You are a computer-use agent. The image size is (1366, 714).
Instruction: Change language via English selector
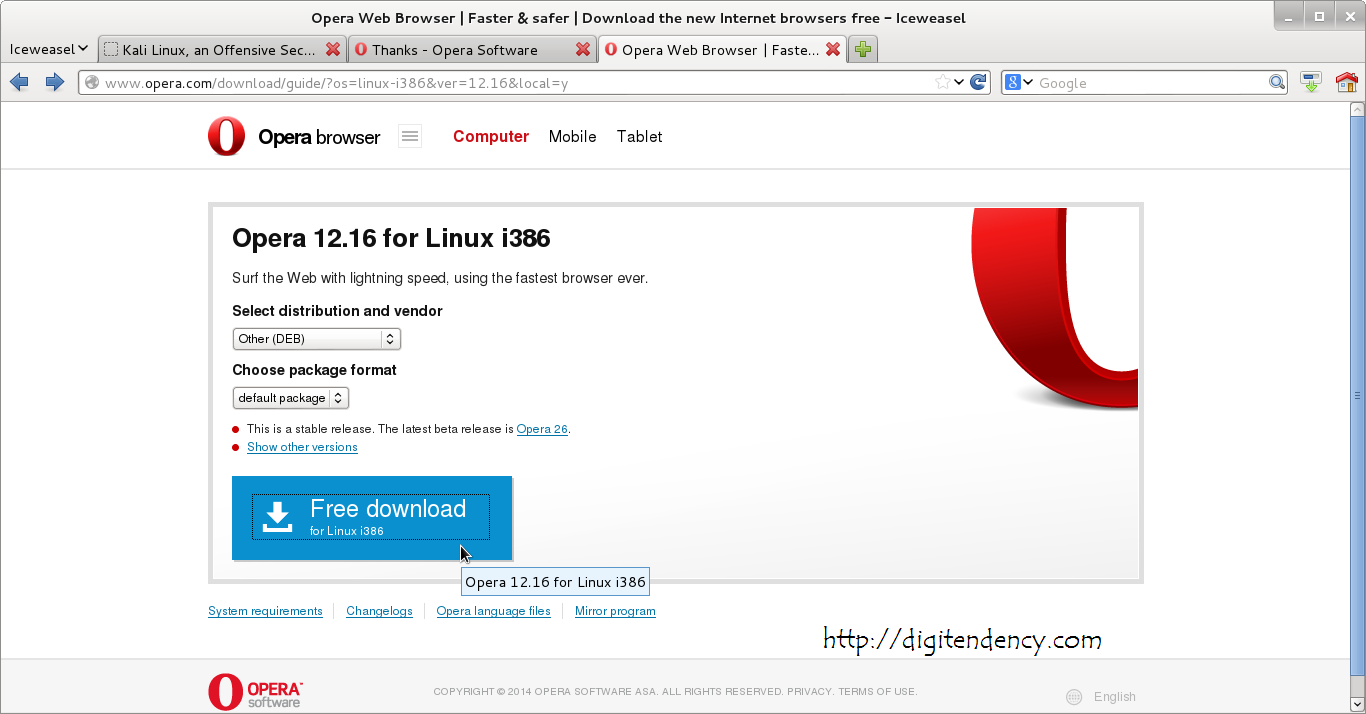(1115, 697)
